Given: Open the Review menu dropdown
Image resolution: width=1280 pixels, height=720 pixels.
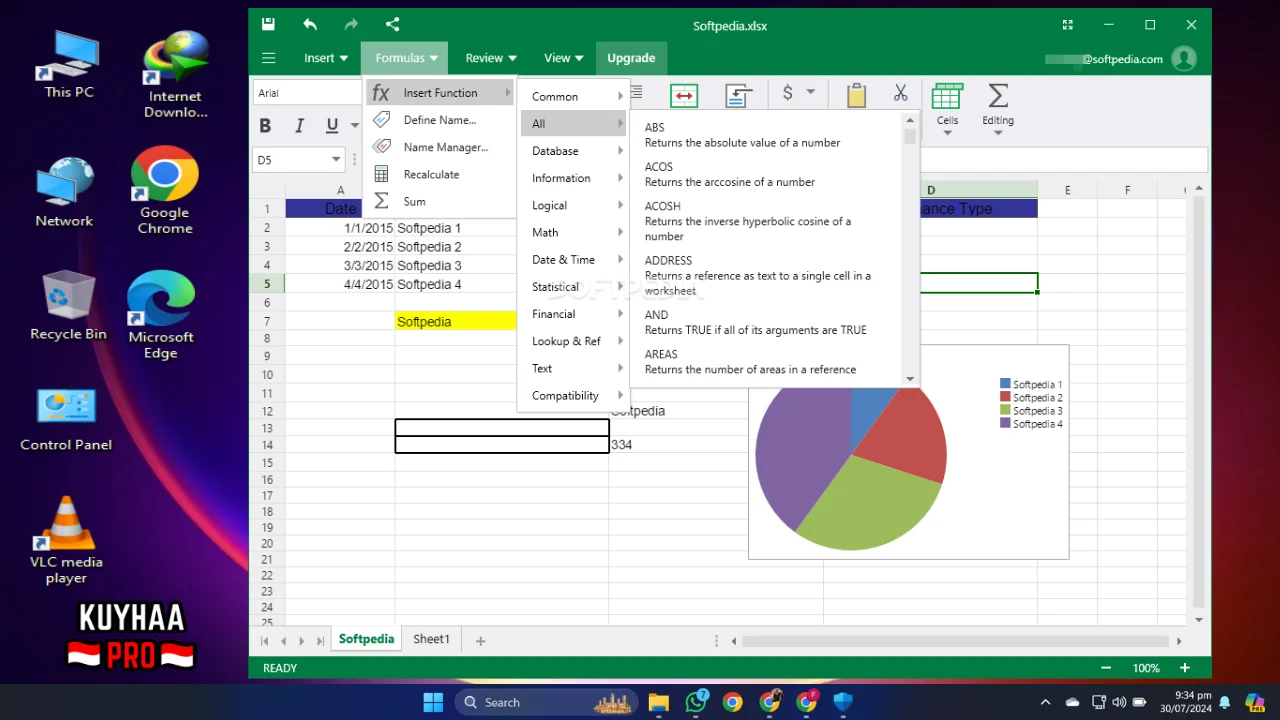Looking at the screenshot, I should [491, 58].
